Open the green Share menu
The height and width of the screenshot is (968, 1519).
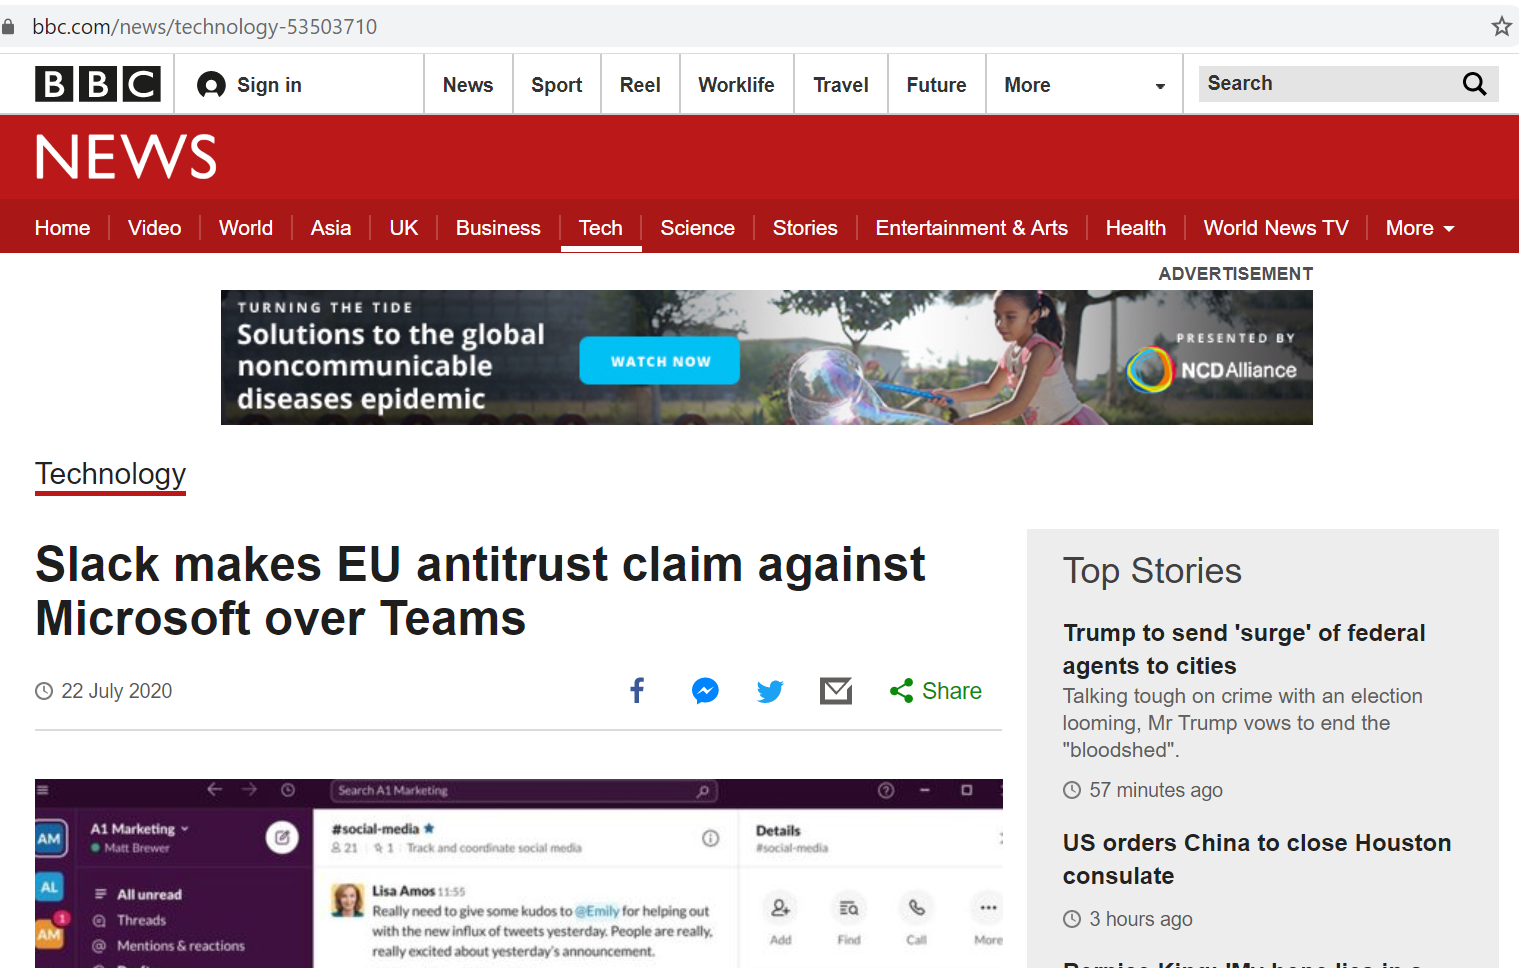click(936, 691)
